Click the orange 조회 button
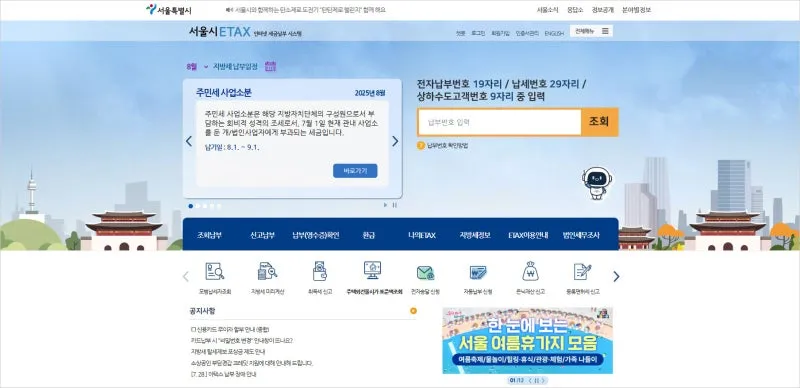 click(x=599, y=123)
